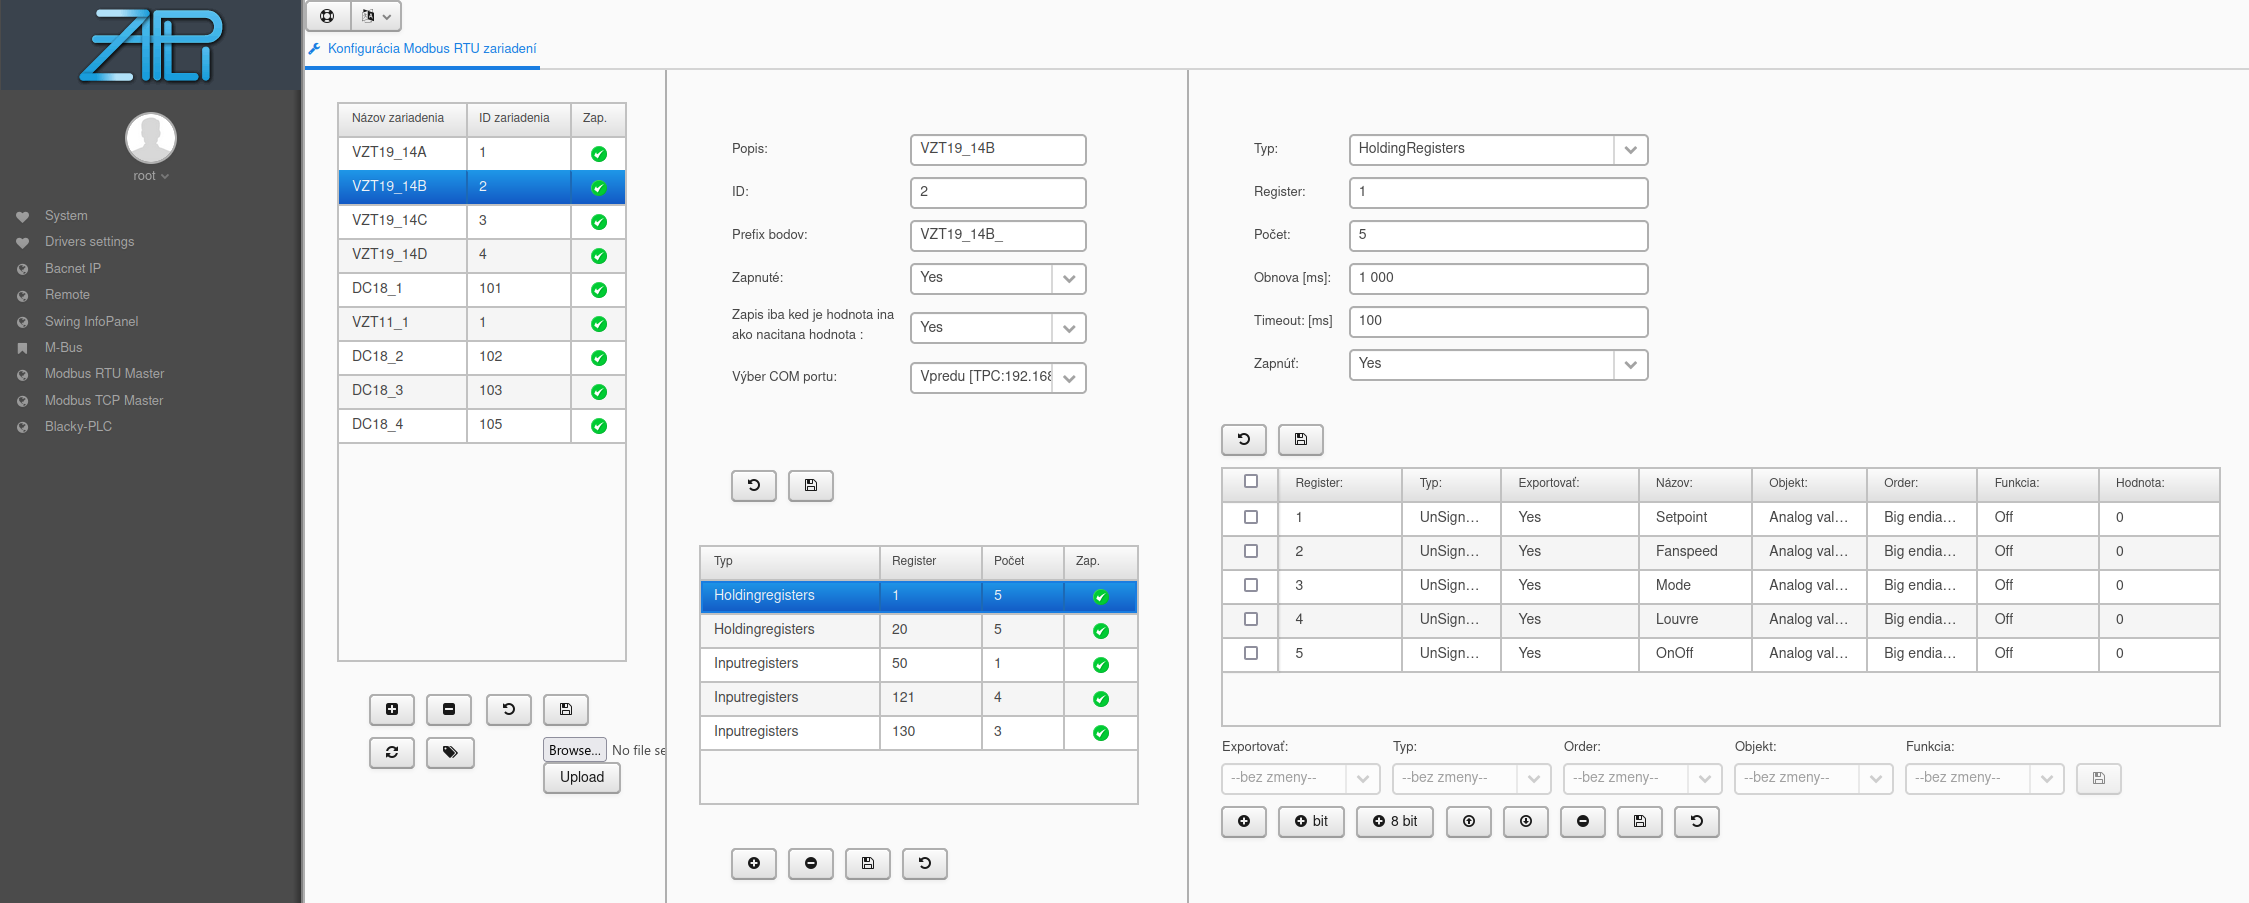
Task: Open the language selector dropdown in top toolbar
Action: [x=376, y=16]
